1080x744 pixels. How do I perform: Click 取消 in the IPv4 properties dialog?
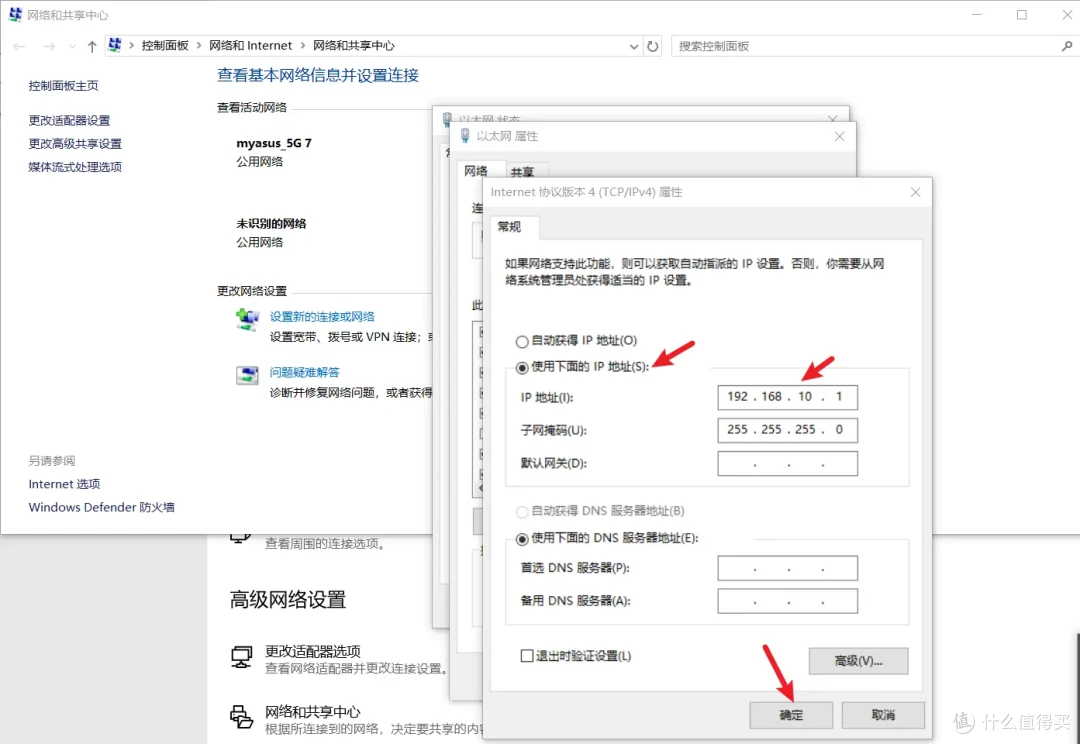pyautogui.click(x=883, y=715)
